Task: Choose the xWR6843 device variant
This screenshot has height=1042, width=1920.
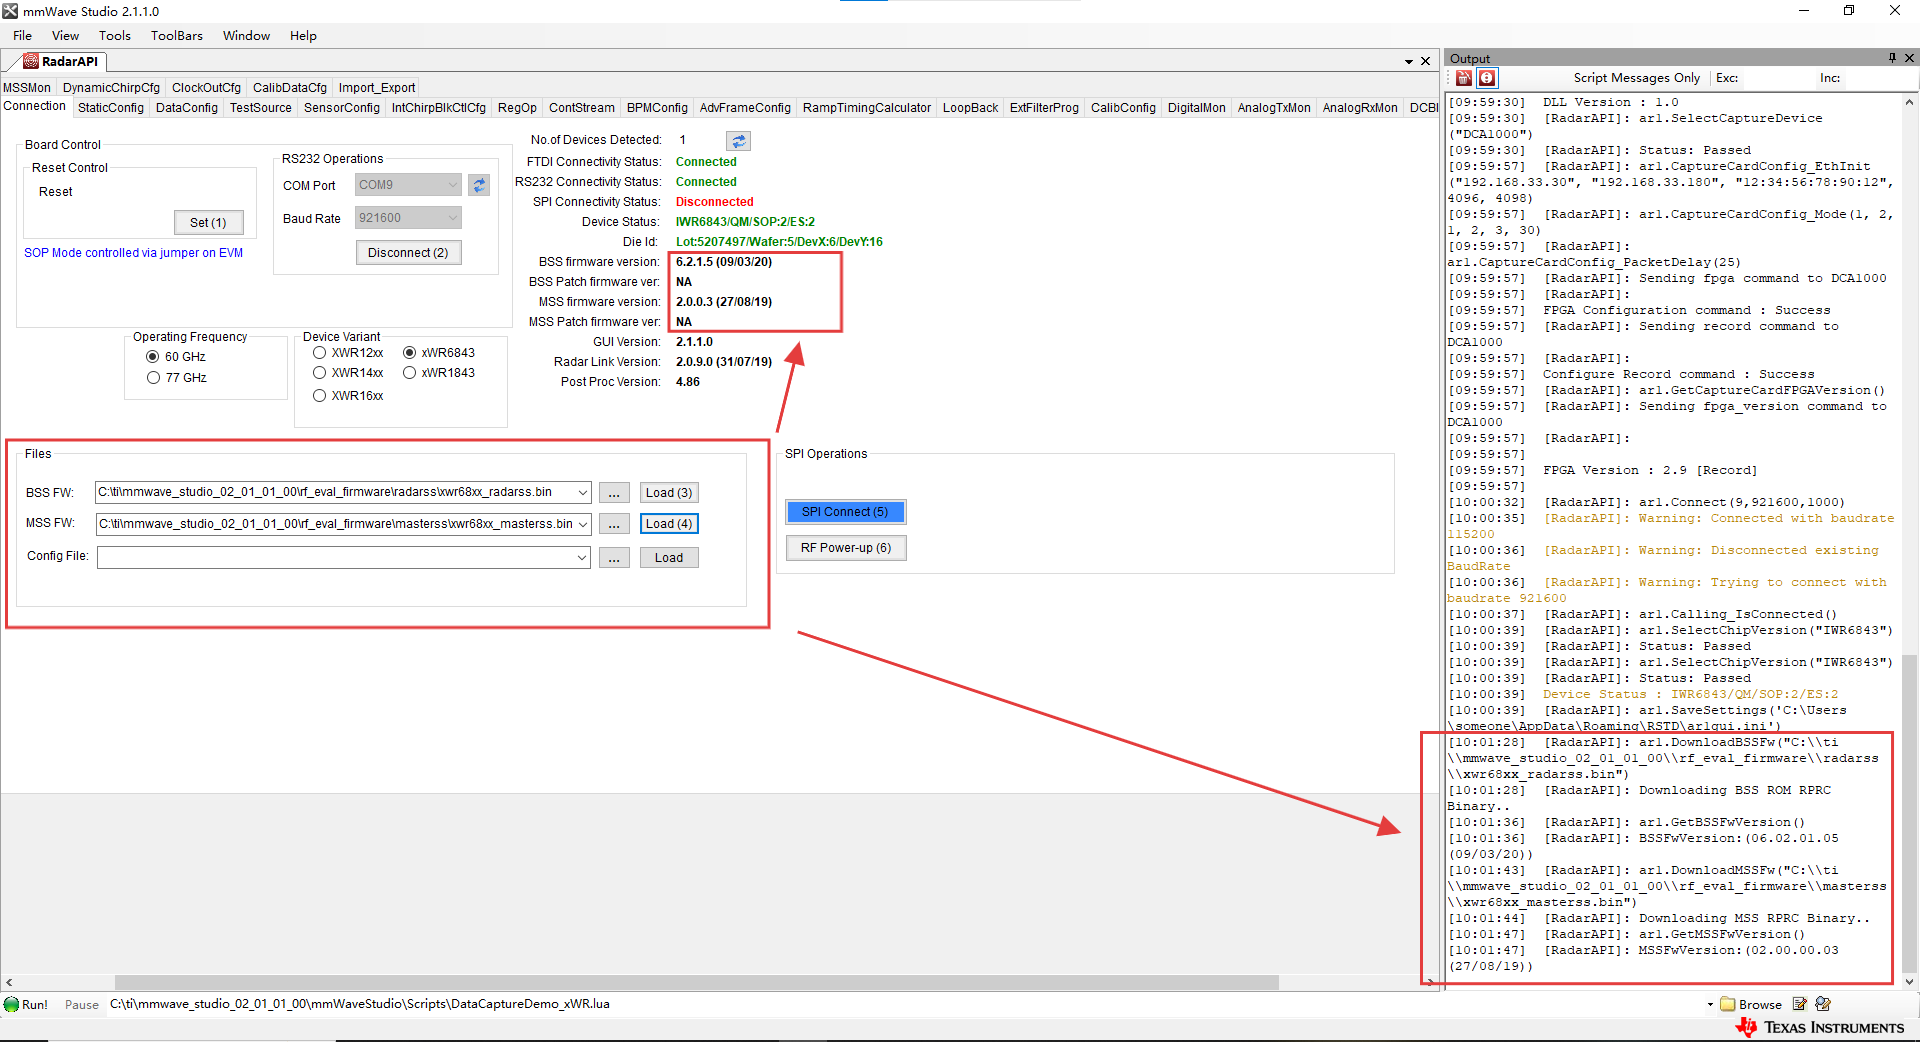Action: coord(409,353)
